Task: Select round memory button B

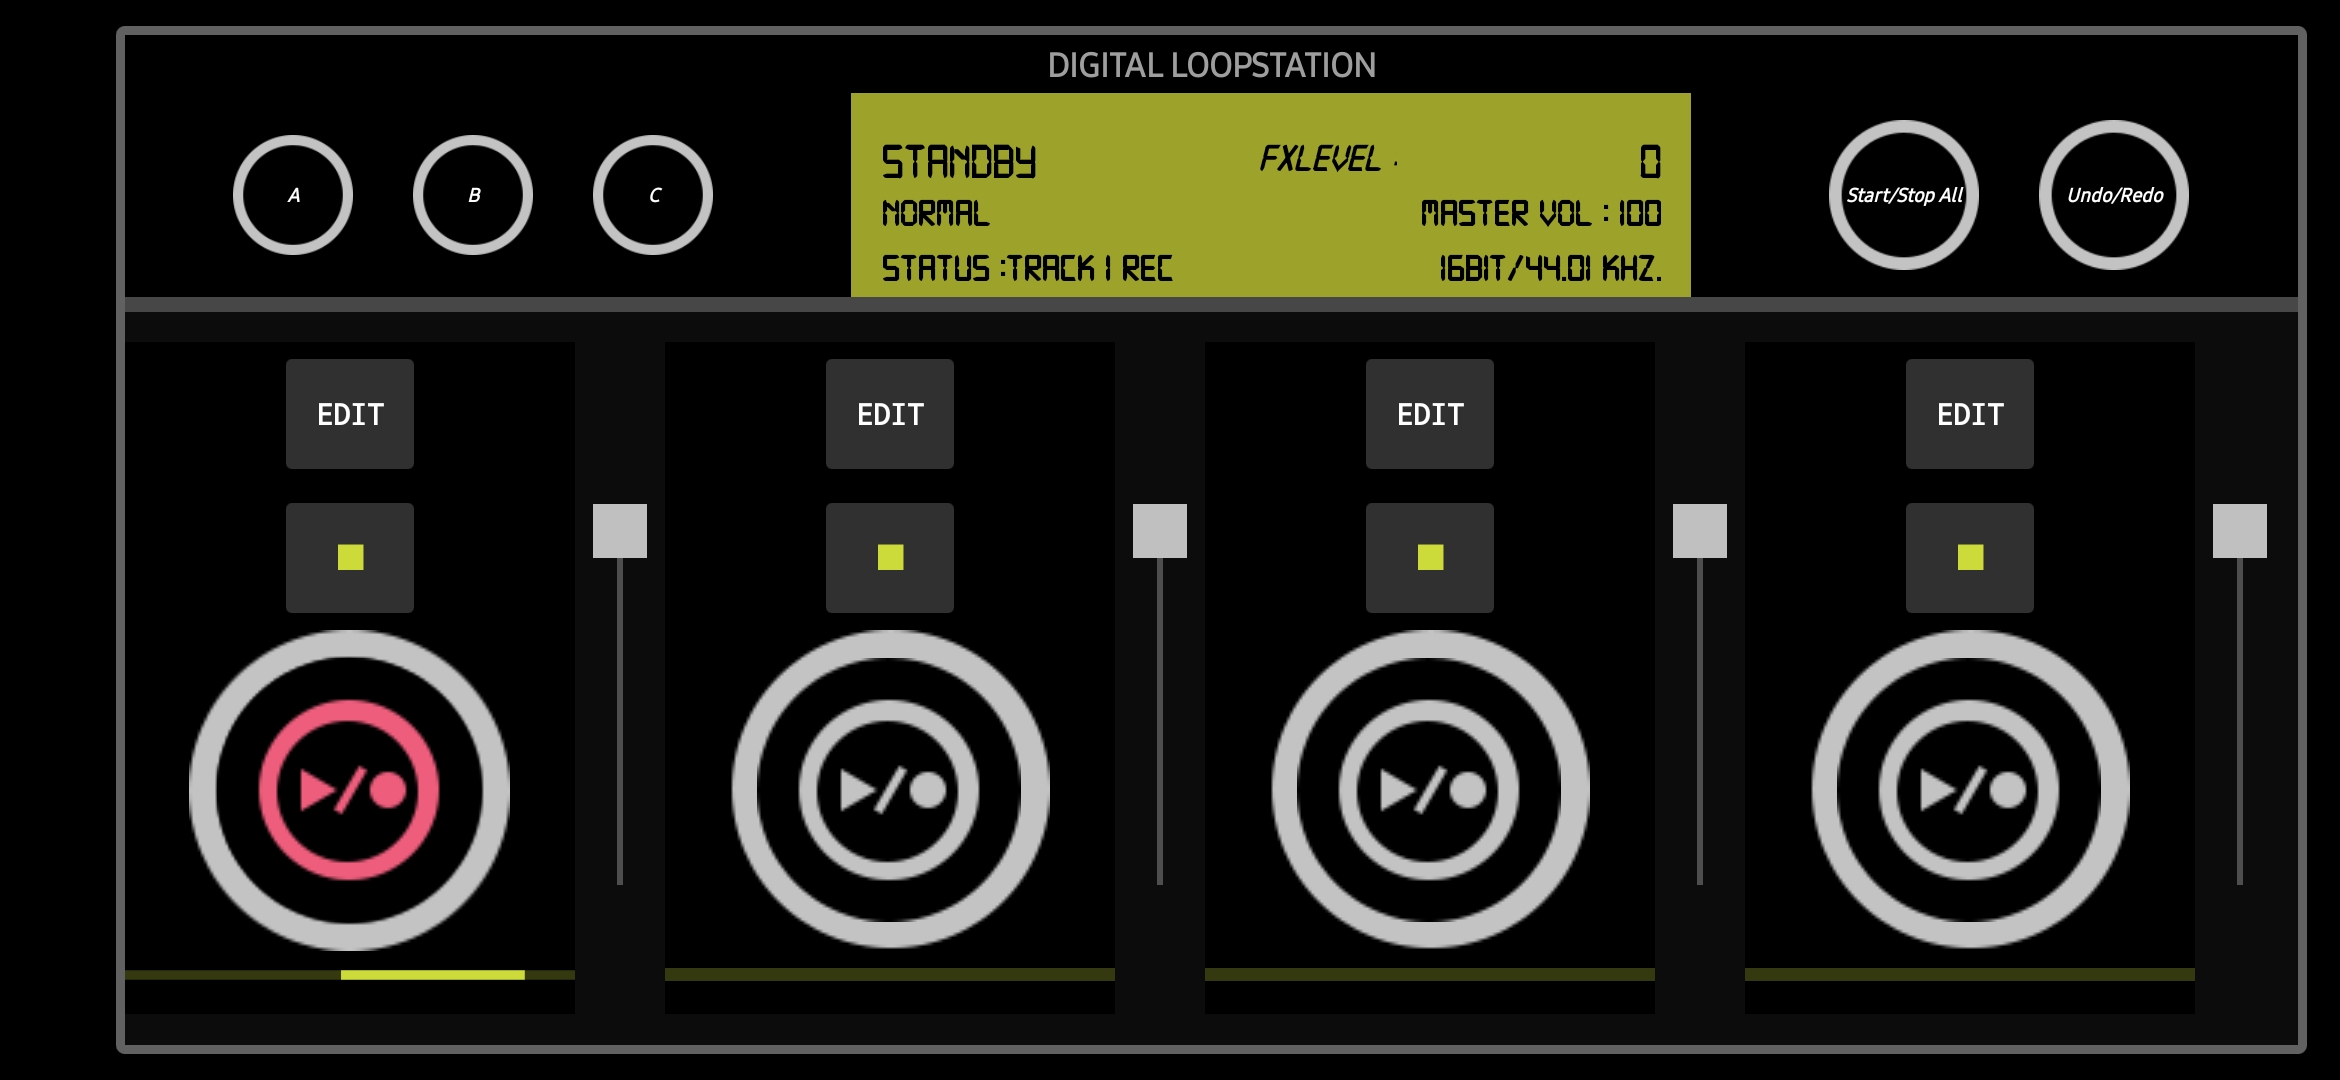Action: point(473,195)
